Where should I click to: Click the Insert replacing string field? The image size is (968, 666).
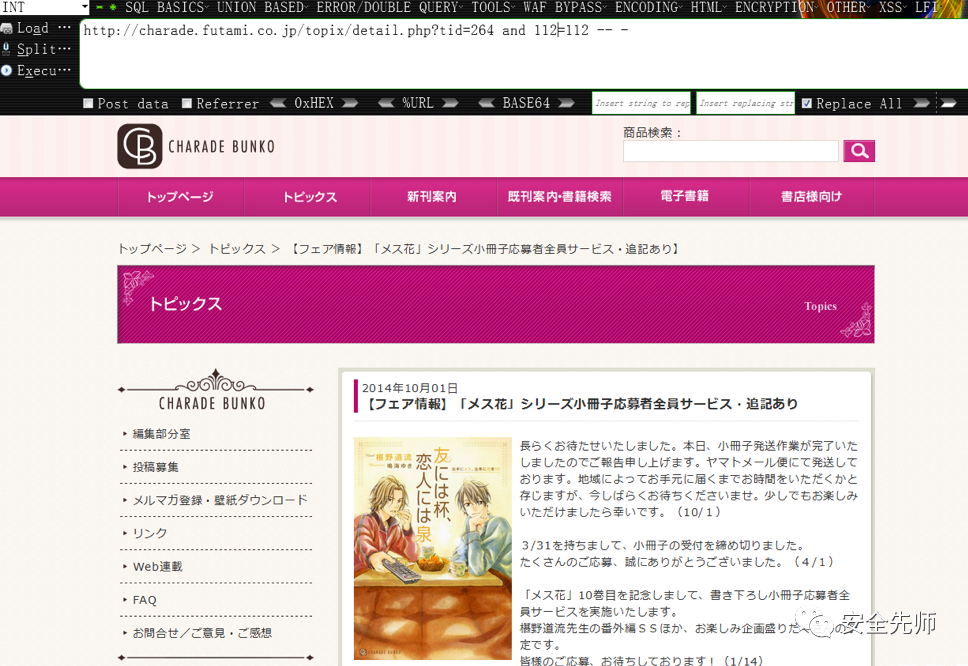746,103
